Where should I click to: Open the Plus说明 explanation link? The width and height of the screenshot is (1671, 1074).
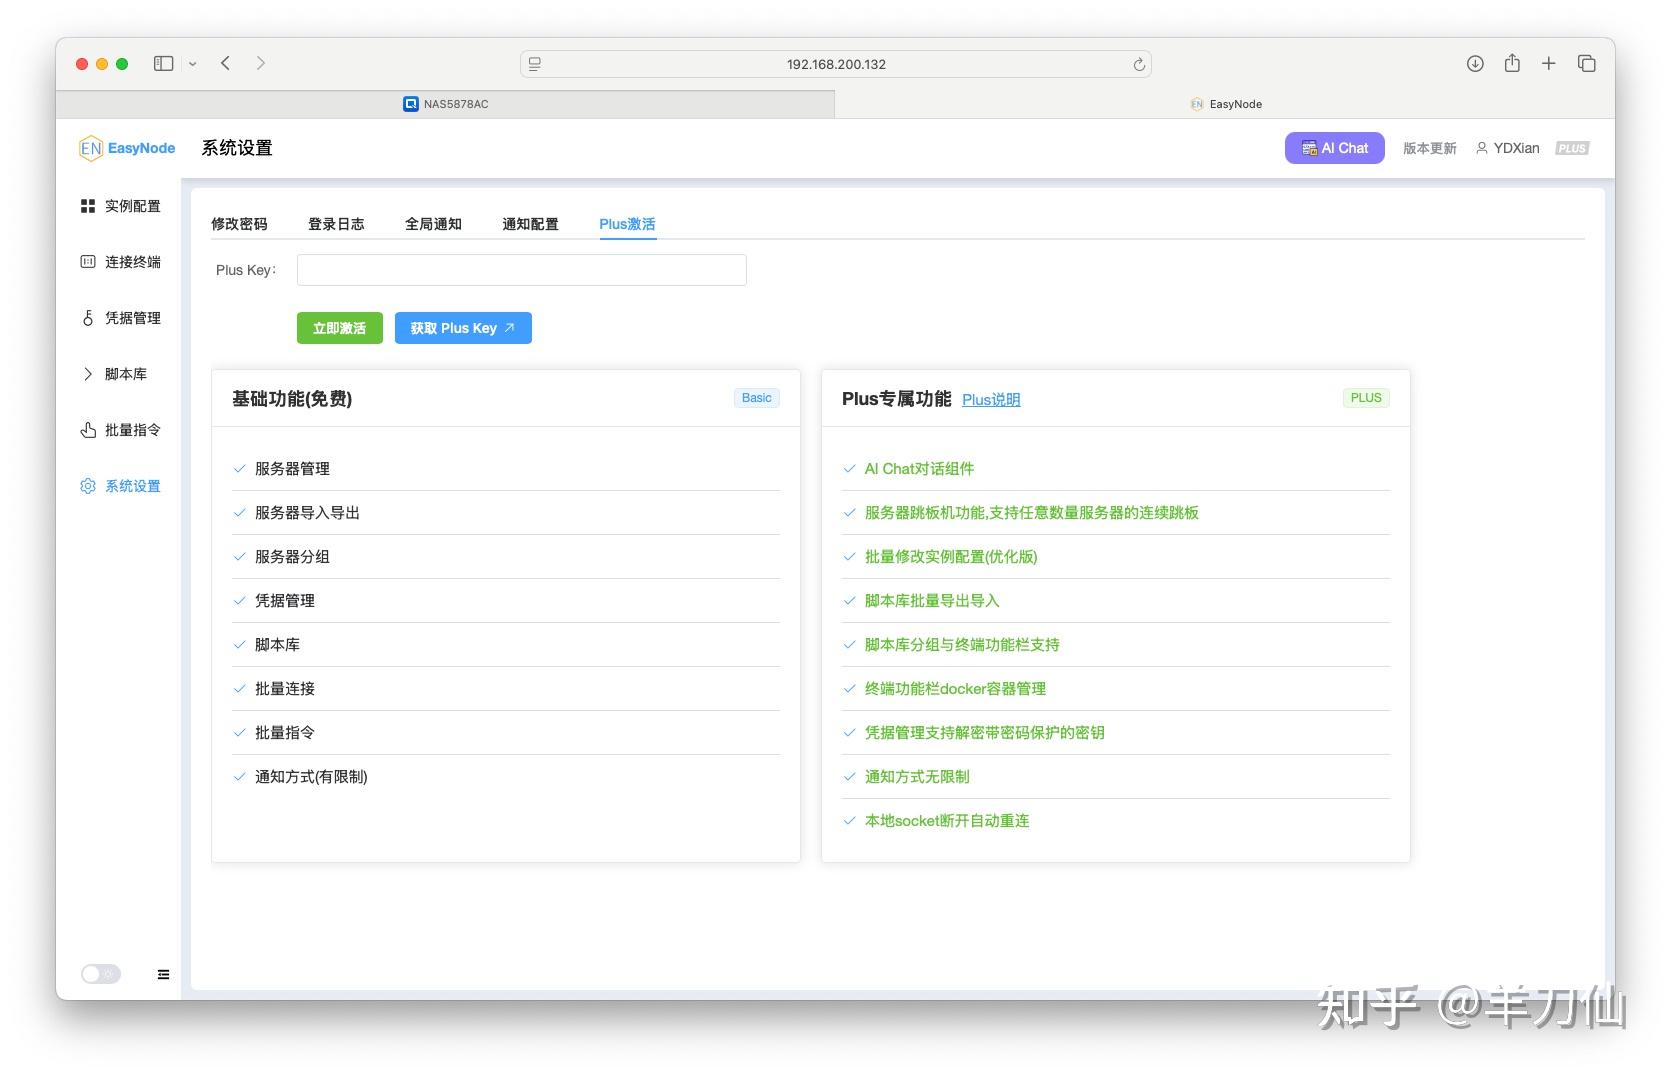991,399
